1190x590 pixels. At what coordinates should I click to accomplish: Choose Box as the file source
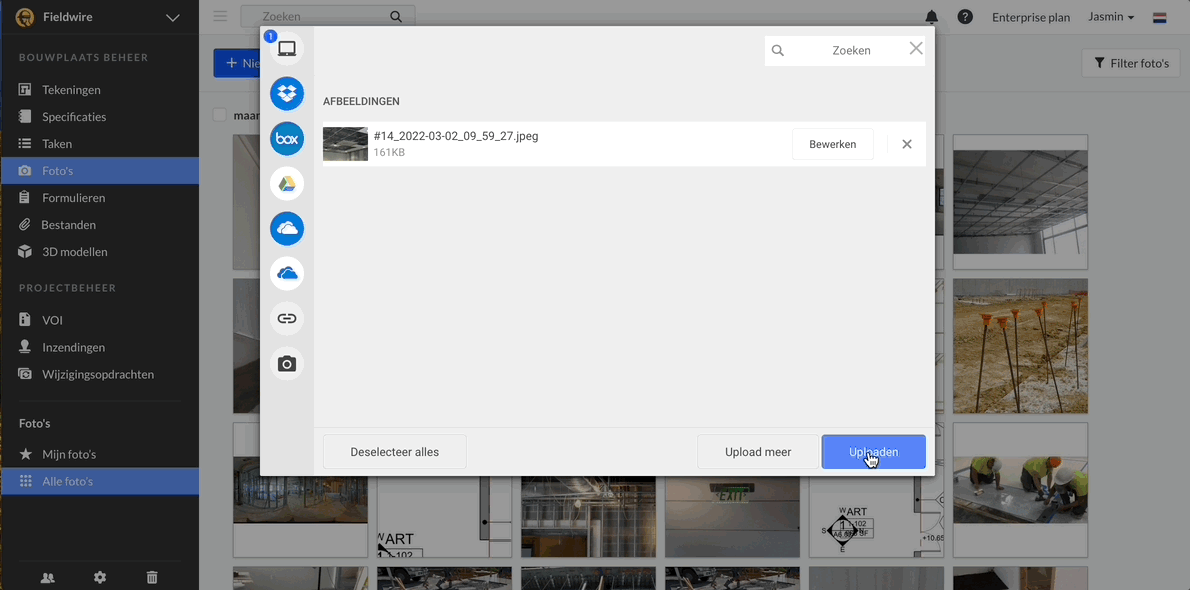coord(287,138)
